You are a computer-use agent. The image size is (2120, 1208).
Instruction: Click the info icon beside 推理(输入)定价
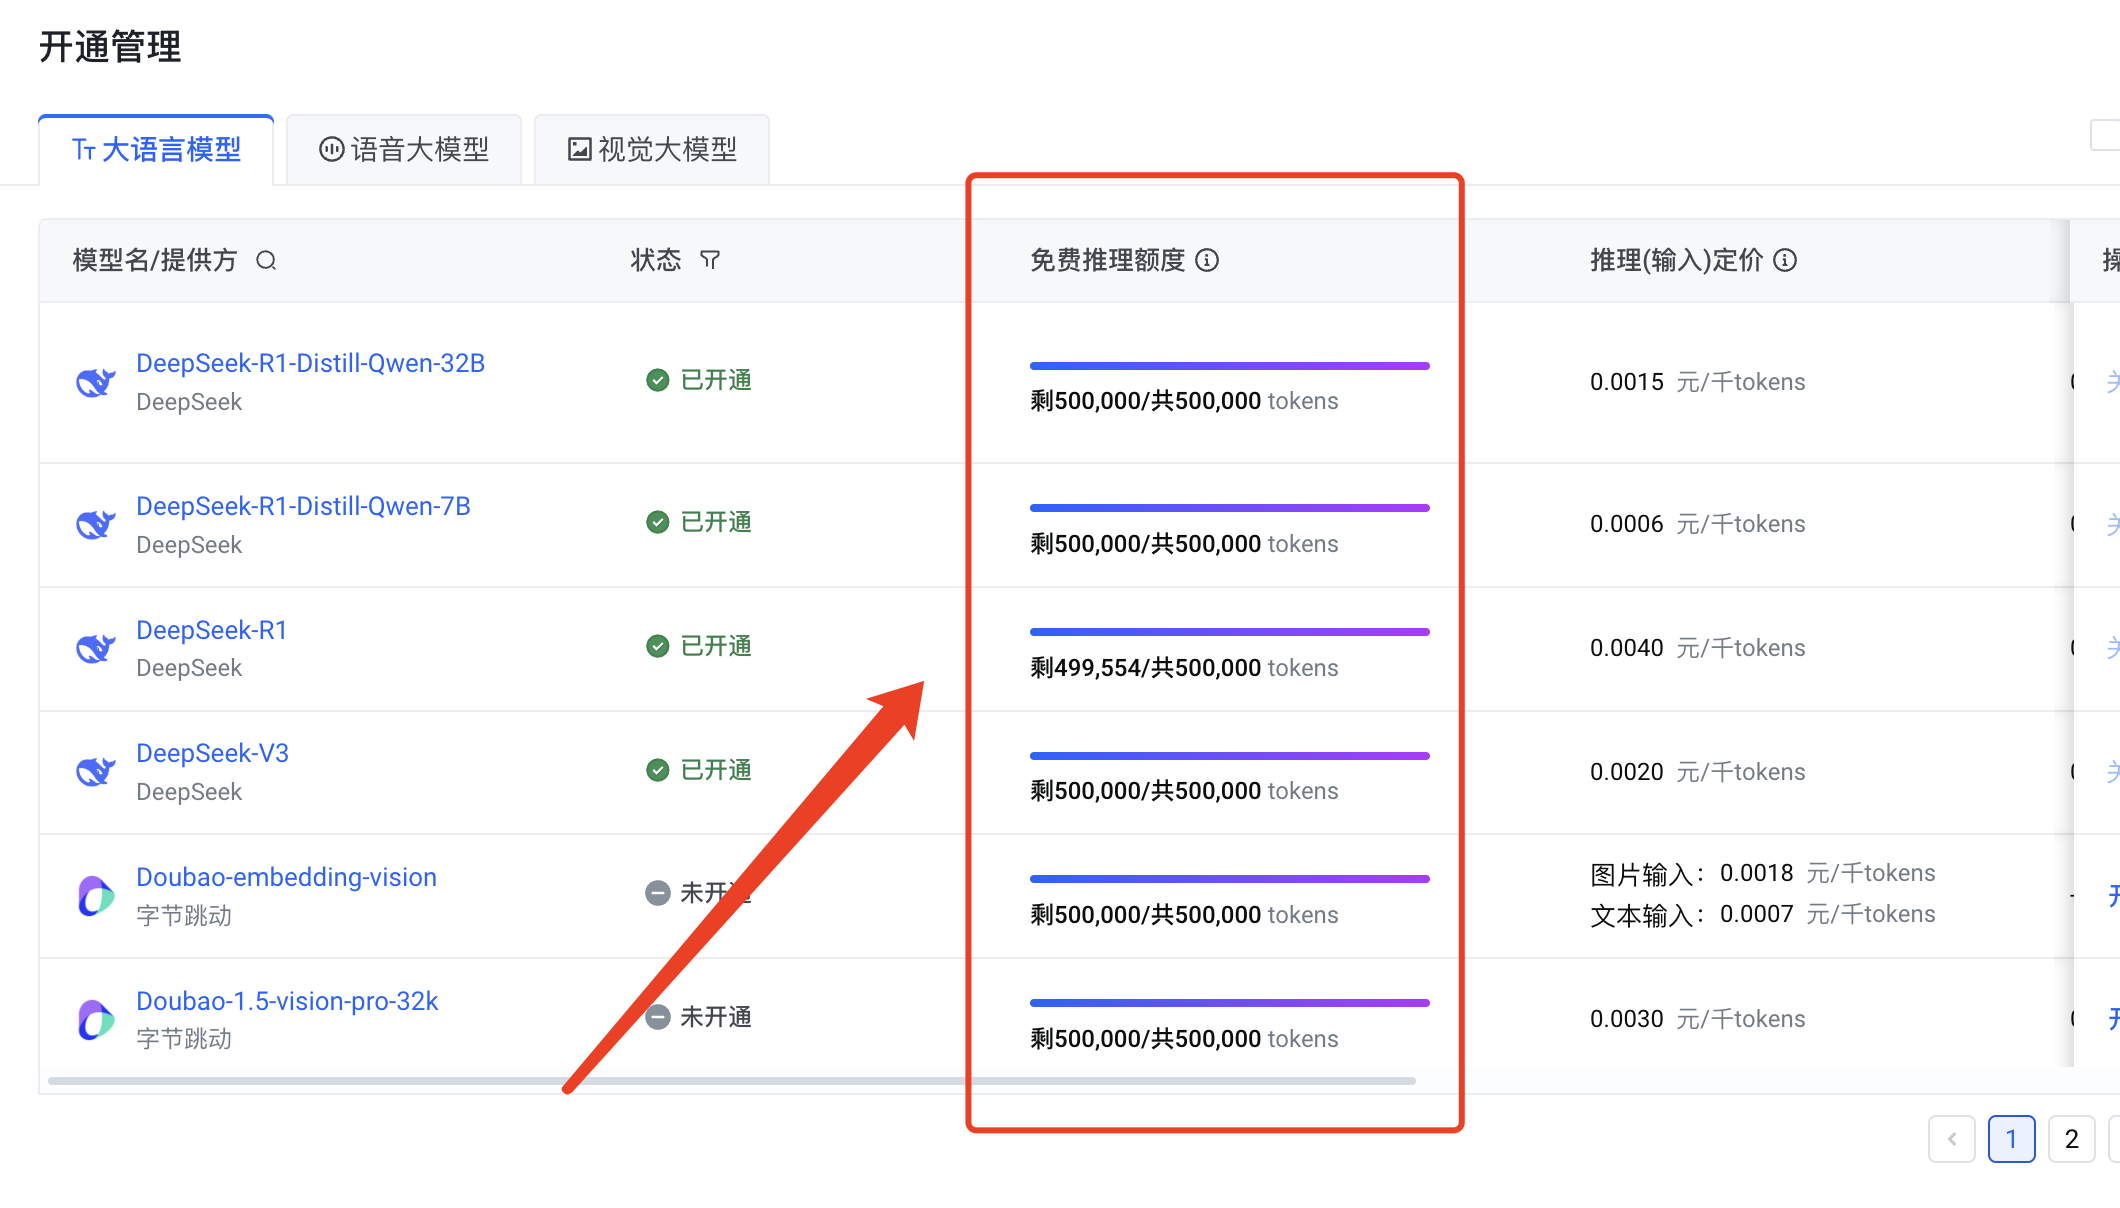(1785, 260)
